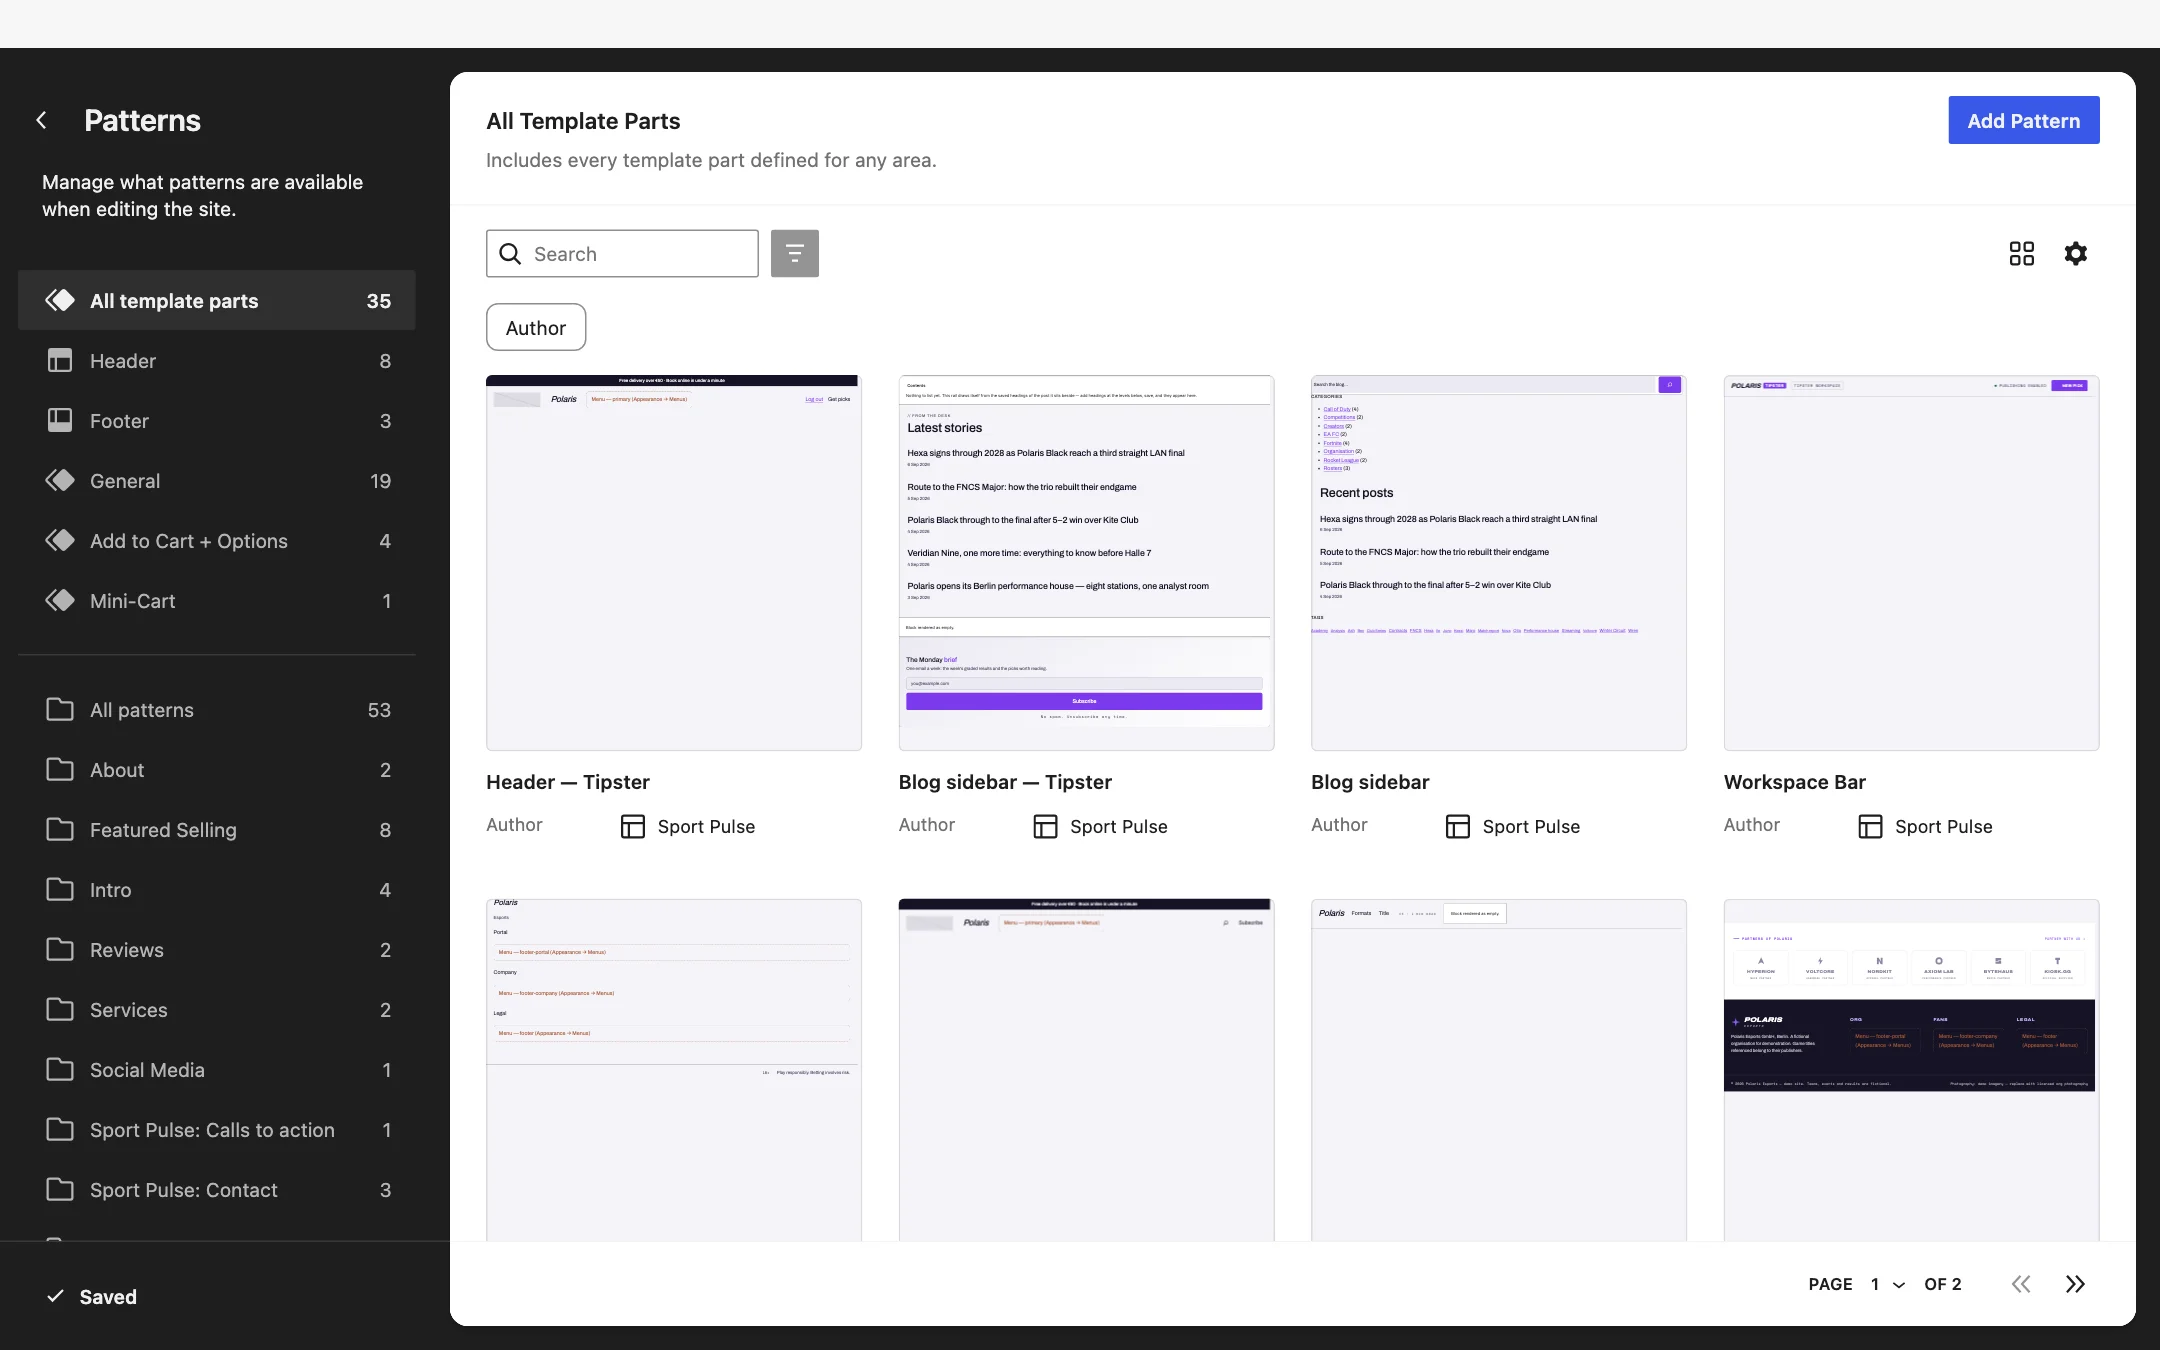Screen dimensions: 2160x1350
Task: Click the Add to Cart + Options icon
Action: click(60, 541)
